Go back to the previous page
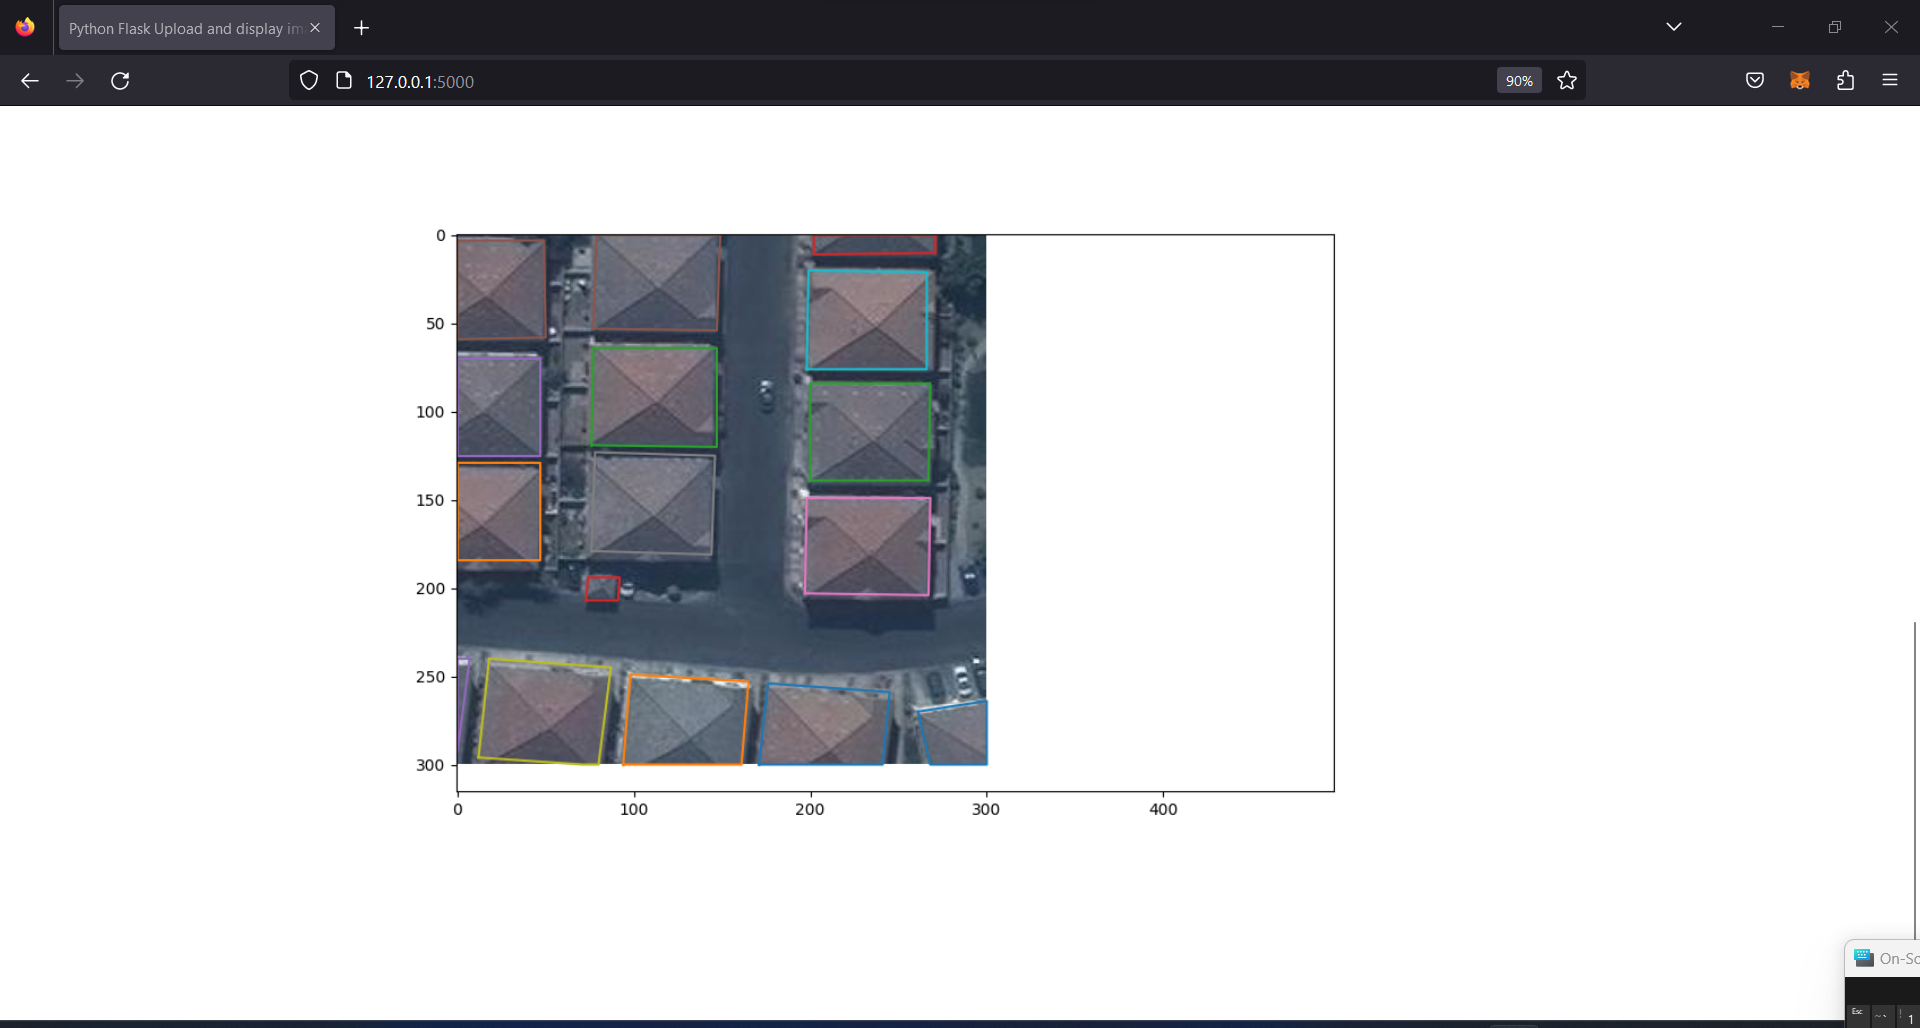The width and height of the screenshot is (1920, 1028). (30, 81)
